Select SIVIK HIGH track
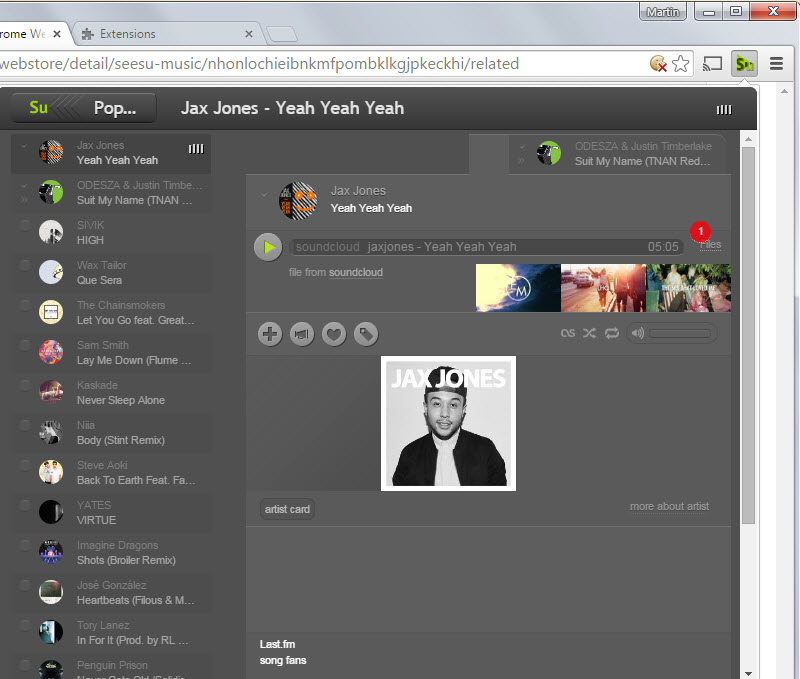This screenshot has height=679, width=800. coord(111,233)
